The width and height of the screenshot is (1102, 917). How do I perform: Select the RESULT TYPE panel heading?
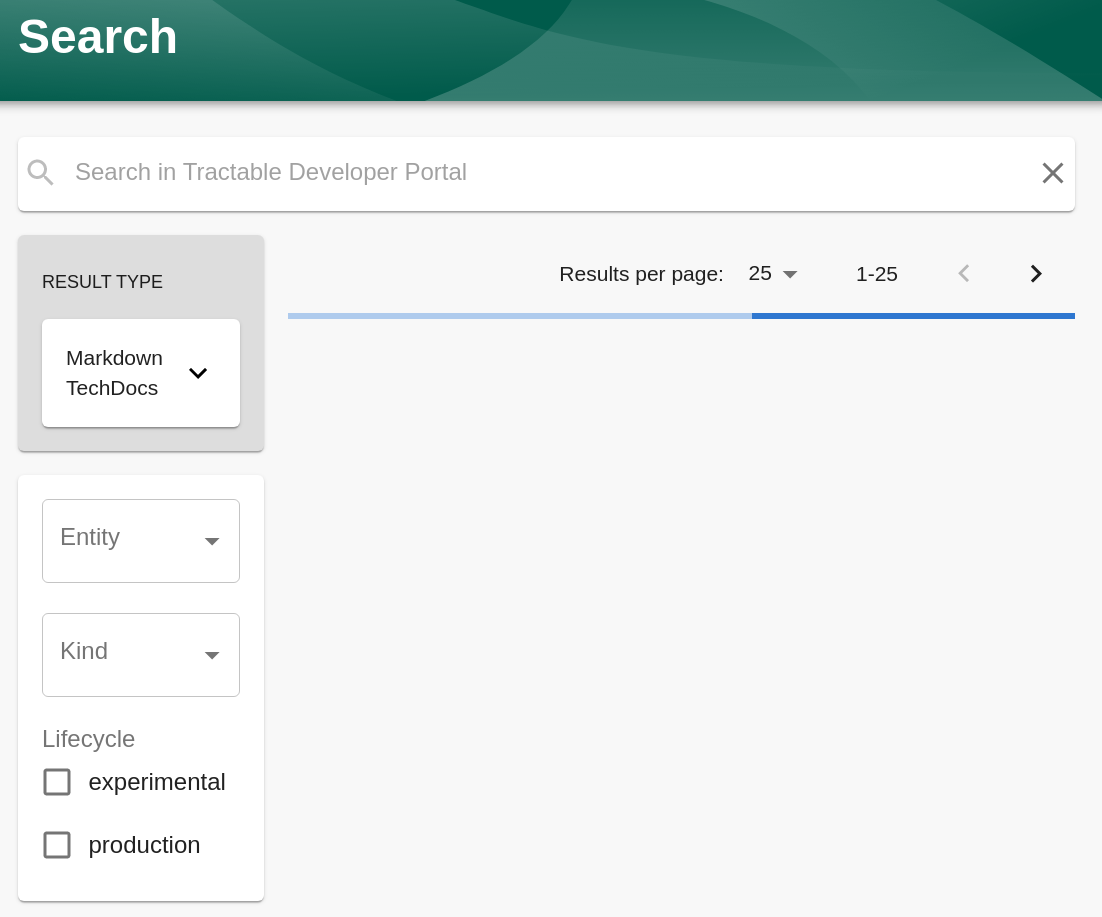click(x=102, y=282)
